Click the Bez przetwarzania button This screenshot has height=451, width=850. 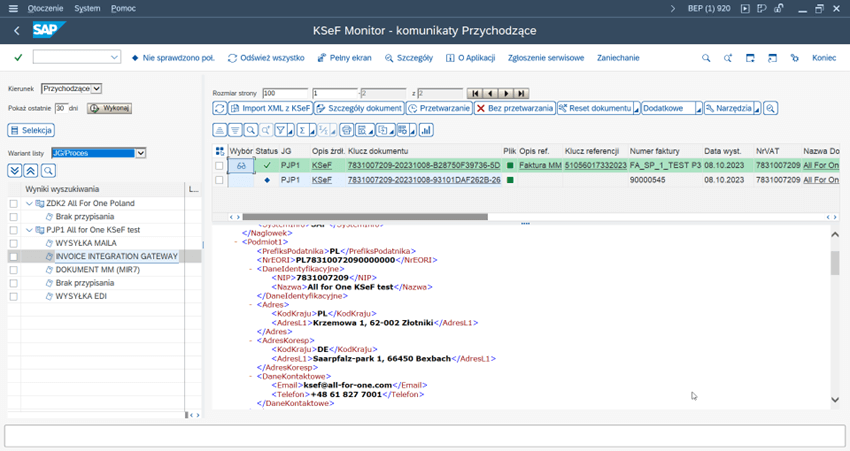515,108
